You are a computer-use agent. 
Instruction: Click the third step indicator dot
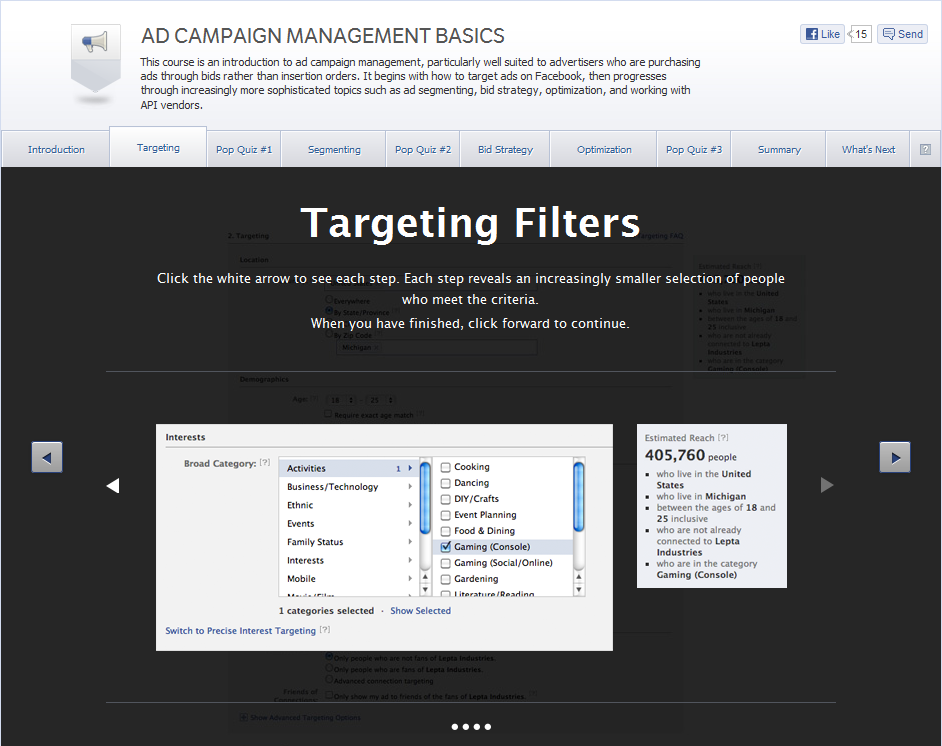coord(477,727)
